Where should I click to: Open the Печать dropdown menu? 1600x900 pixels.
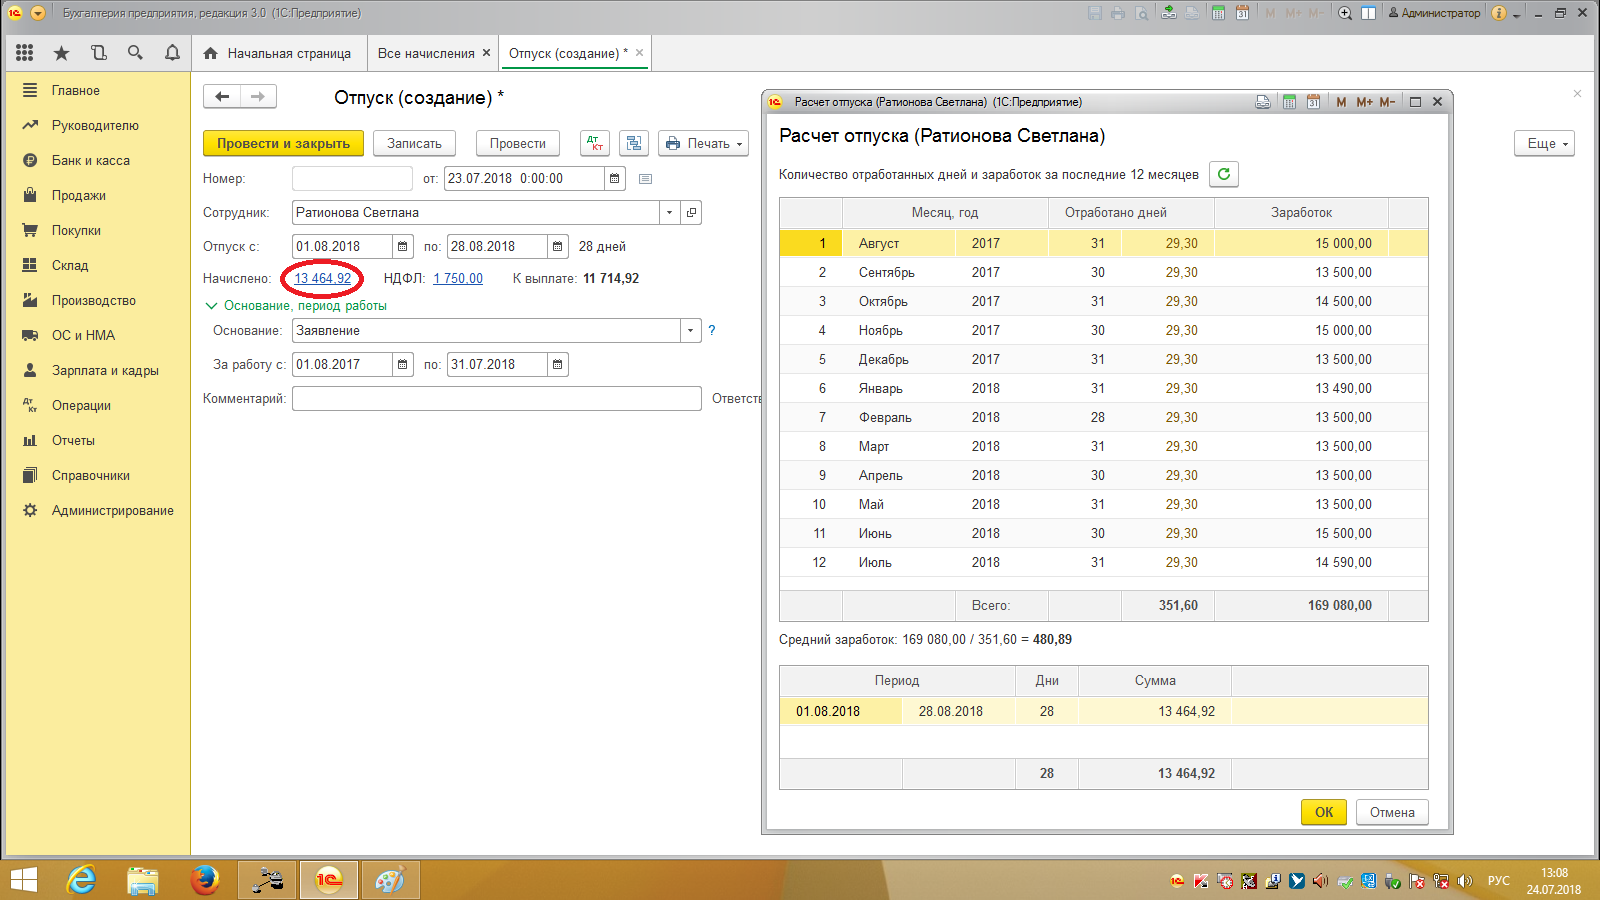point(704,143)
